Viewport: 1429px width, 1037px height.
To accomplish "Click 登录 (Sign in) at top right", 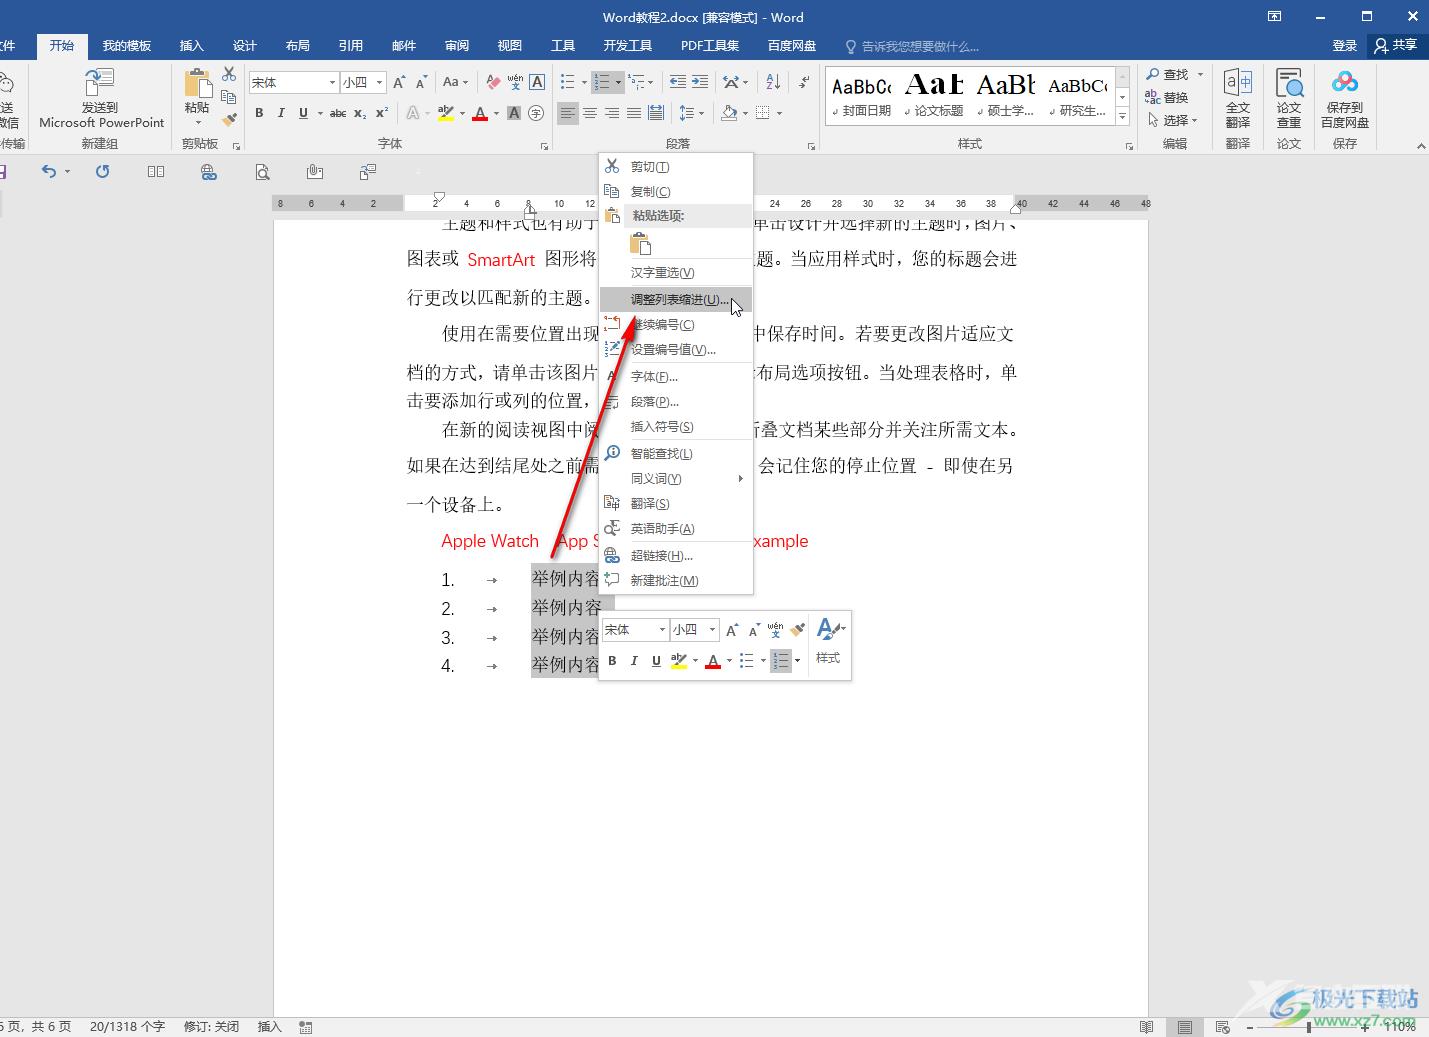I will [1344, 46].
